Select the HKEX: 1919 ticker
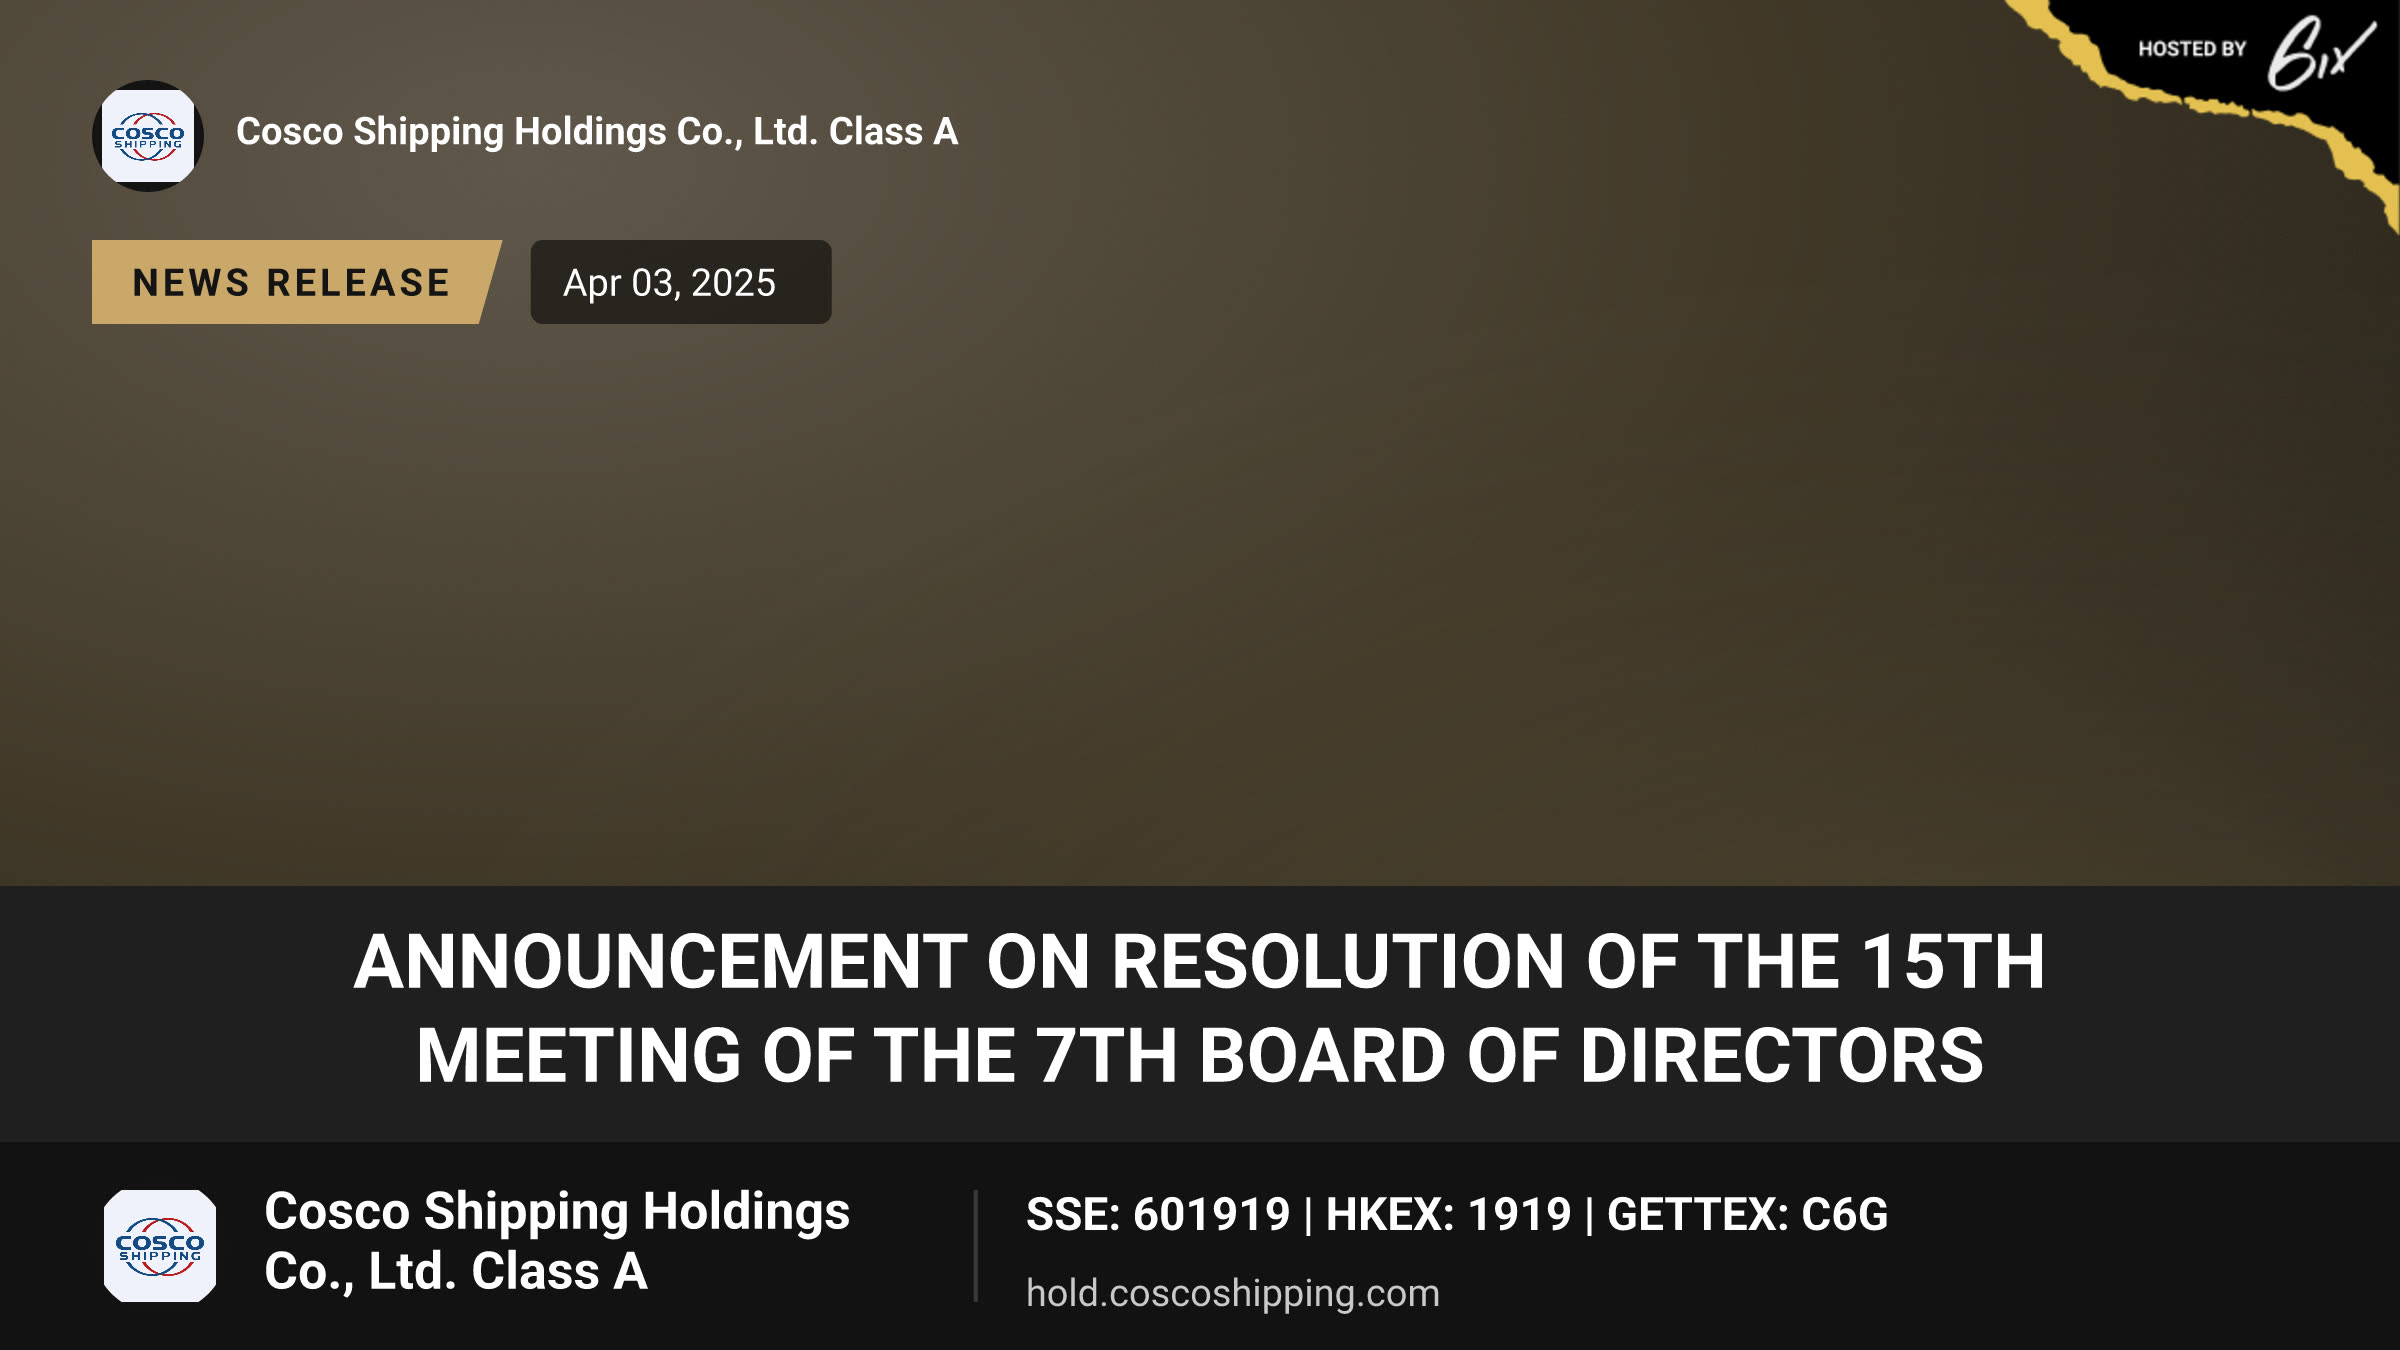Image resolution: width=2400 pixels, height=1350 pixels. click(1448, 1215)
